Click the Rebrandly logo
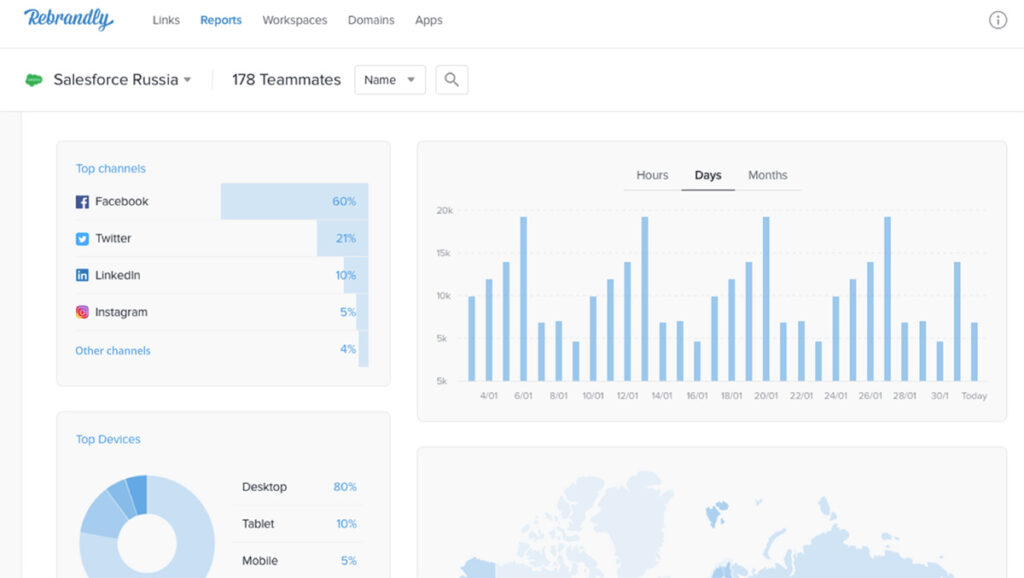This screenshot has width=1024, height=578. tap(69, 19)
